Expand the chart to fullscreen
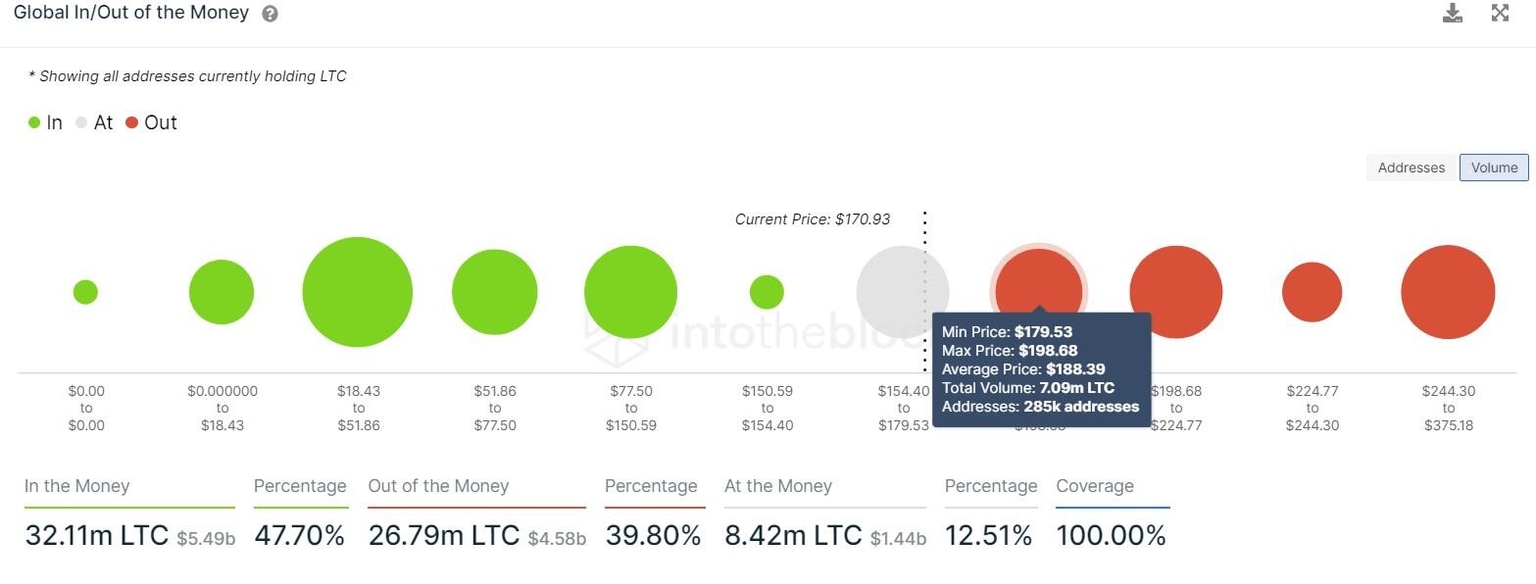Image resolution: width=1536 pixels, height=584 pixels. point(1499,13)
